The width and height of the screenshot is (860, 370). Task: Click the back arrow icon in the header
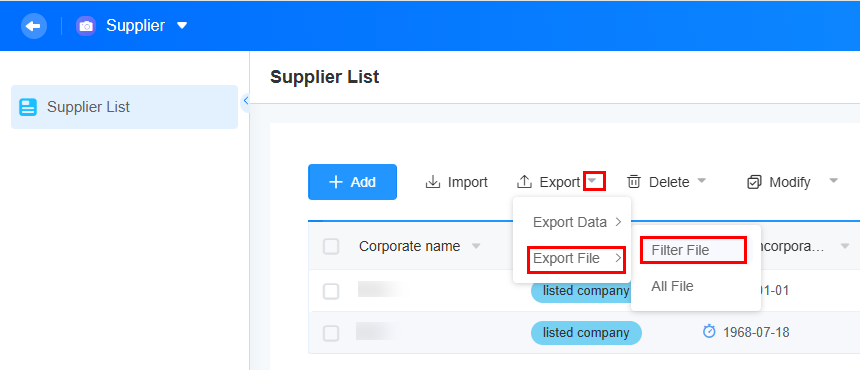34,26
